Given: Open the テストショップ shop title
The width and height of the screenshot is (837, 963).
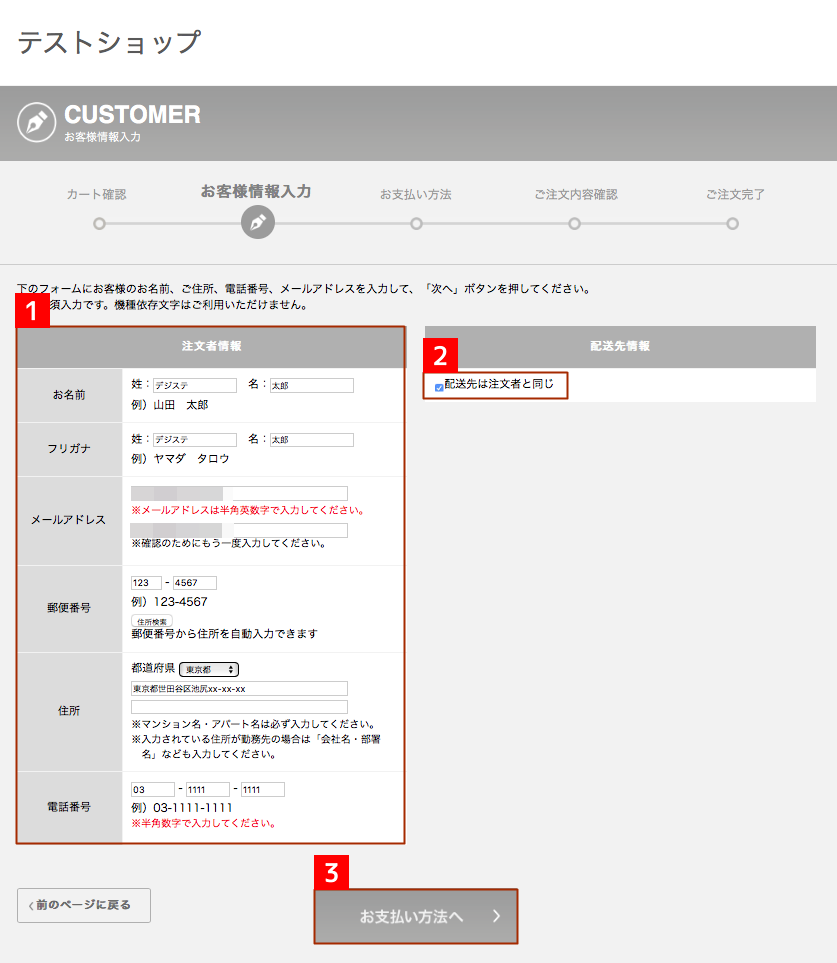Looking at the screenshot, I should click(109, 42).
